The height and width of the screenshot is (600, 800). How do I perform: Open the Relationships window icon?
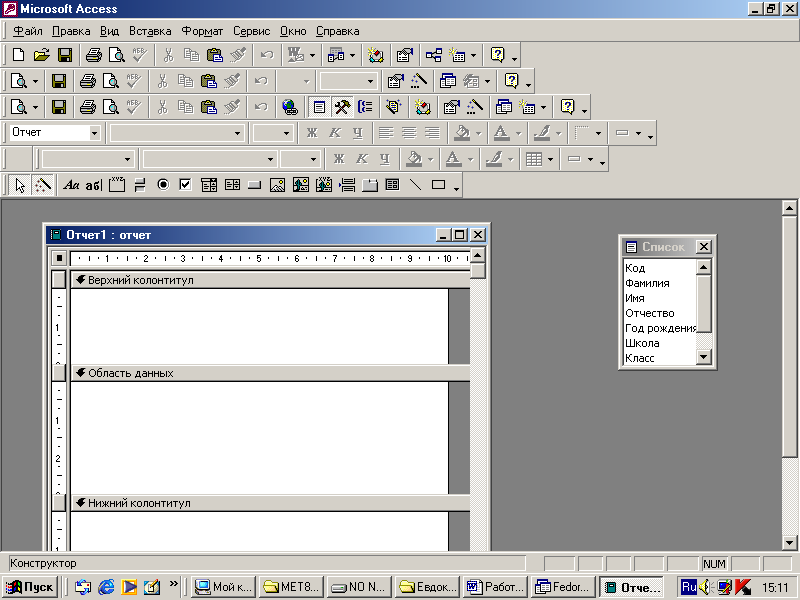point(434,55)
